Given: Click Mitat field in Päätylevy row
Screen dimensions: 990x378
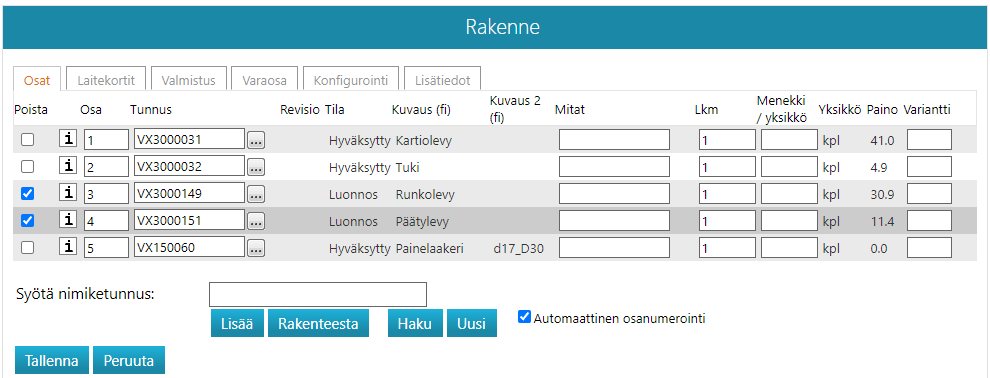Looking at the screenshot, I should tap(614, 221).
